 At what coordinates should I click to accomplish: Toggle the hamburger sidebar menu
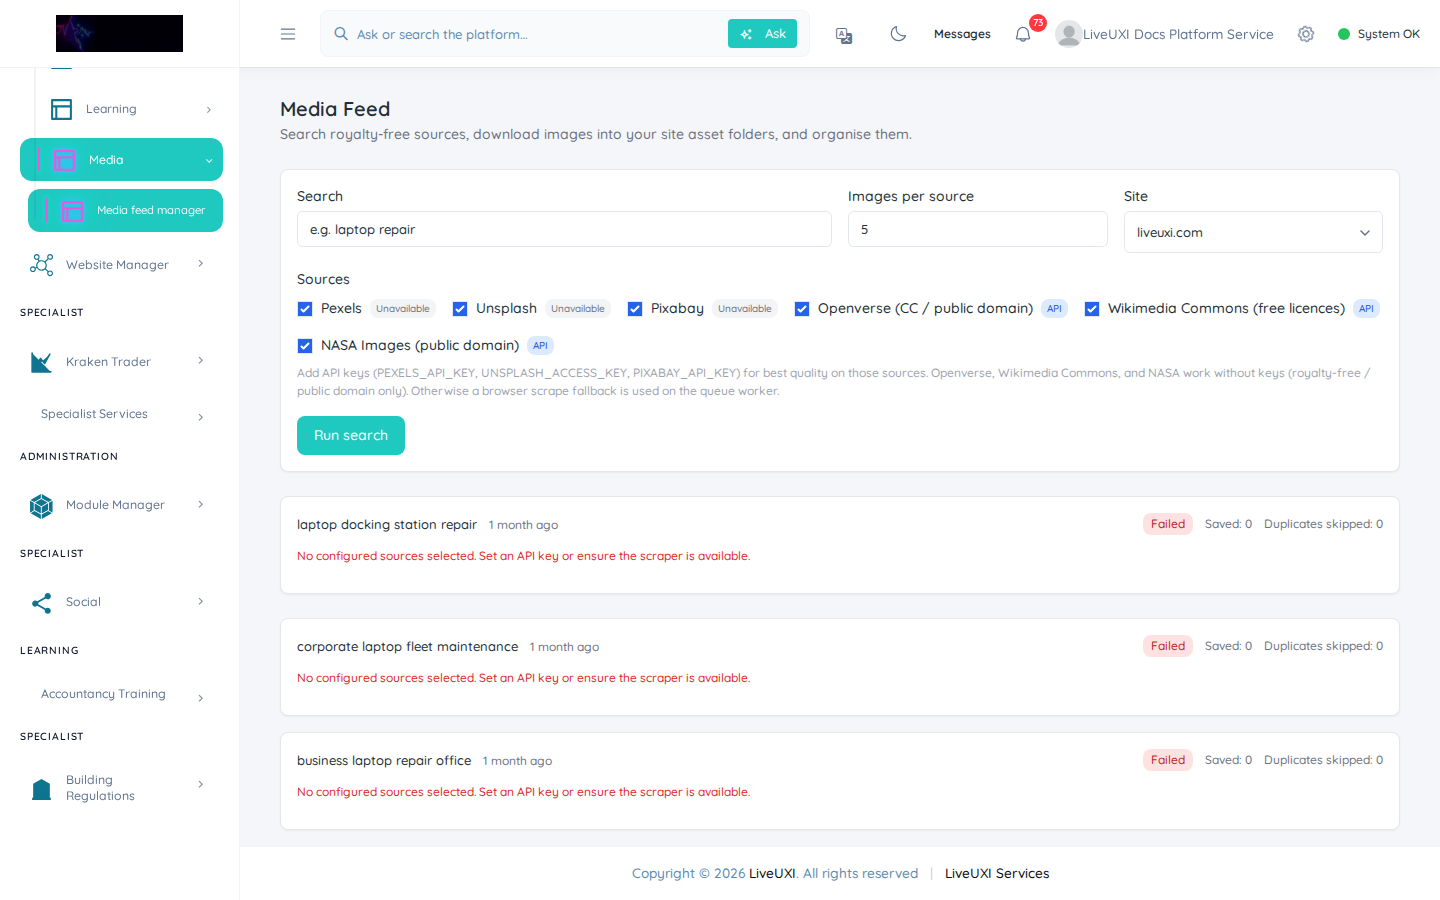pos(288,34)
